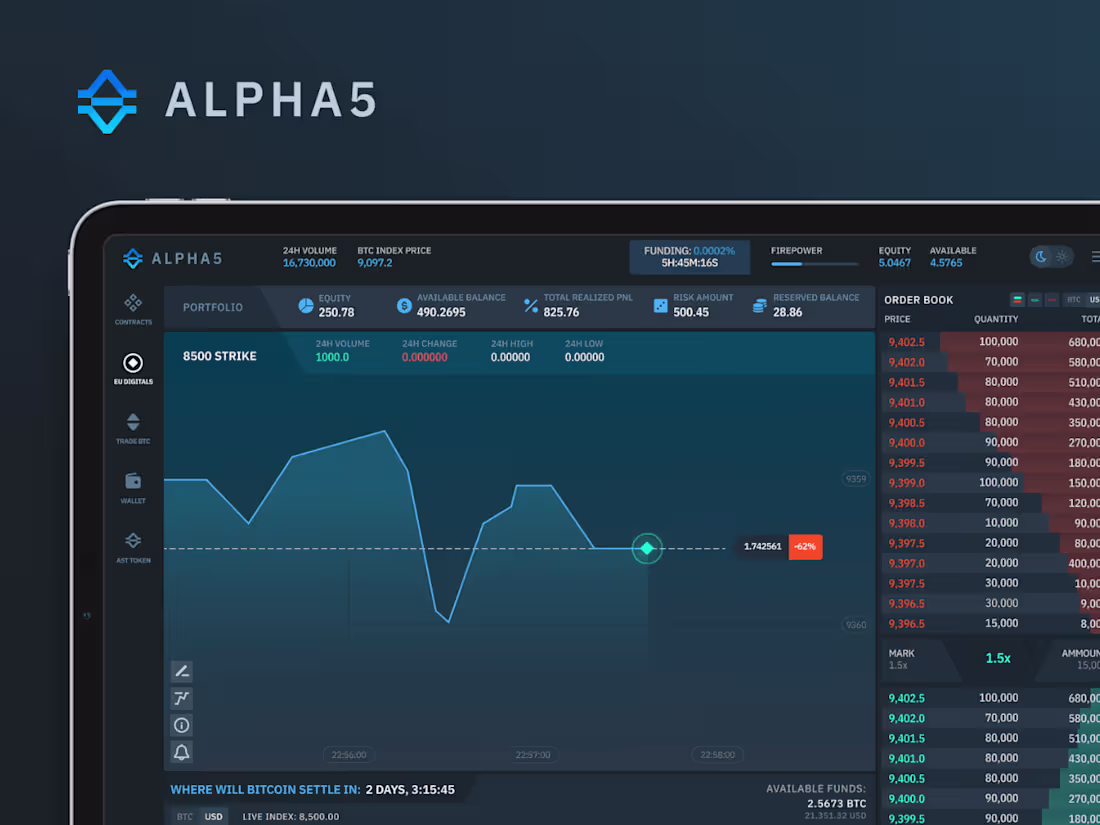Click the Live Index 8,500.00 text
This screenshot has height=825, width=1100.
[290, 817]
